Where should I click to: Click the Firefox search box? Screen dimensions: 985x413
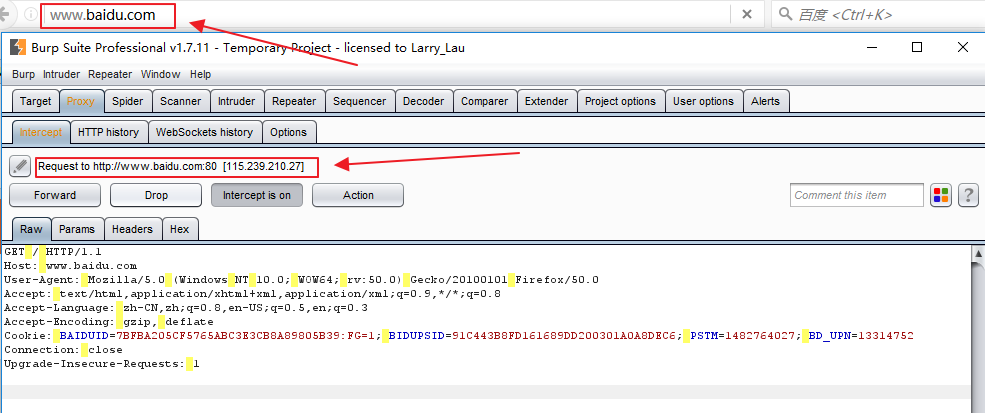click(878, 14)
